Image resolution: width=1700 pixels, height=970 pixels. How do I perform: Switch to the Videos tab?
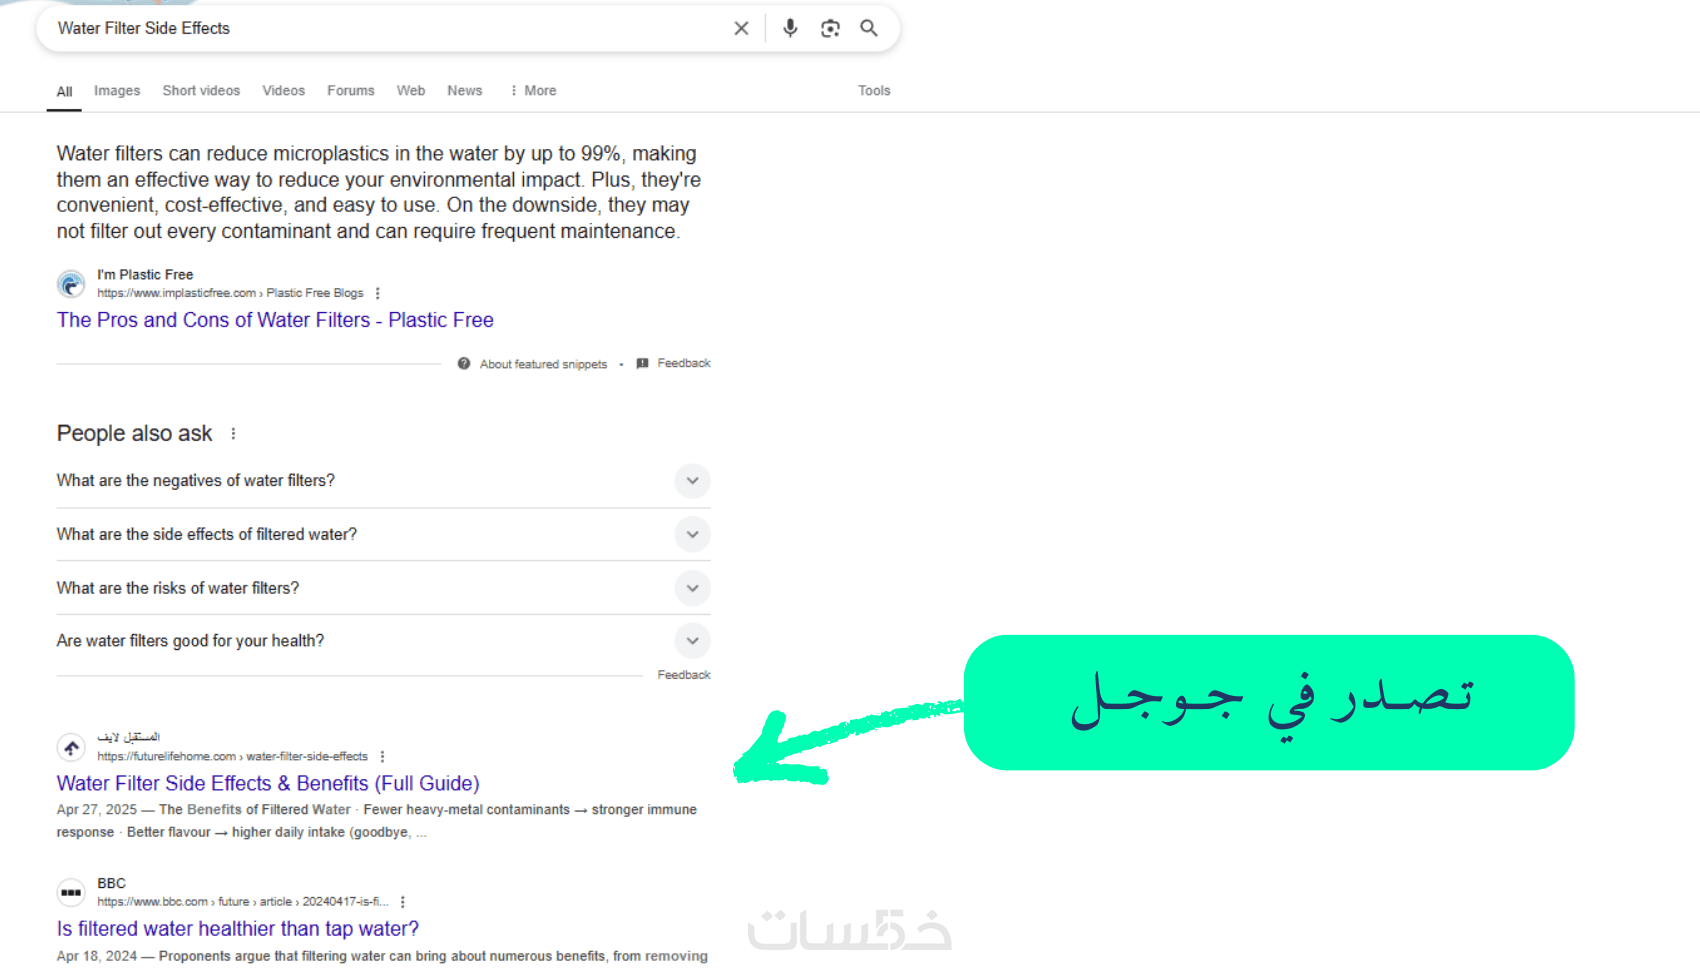click(x=283, y=90)
